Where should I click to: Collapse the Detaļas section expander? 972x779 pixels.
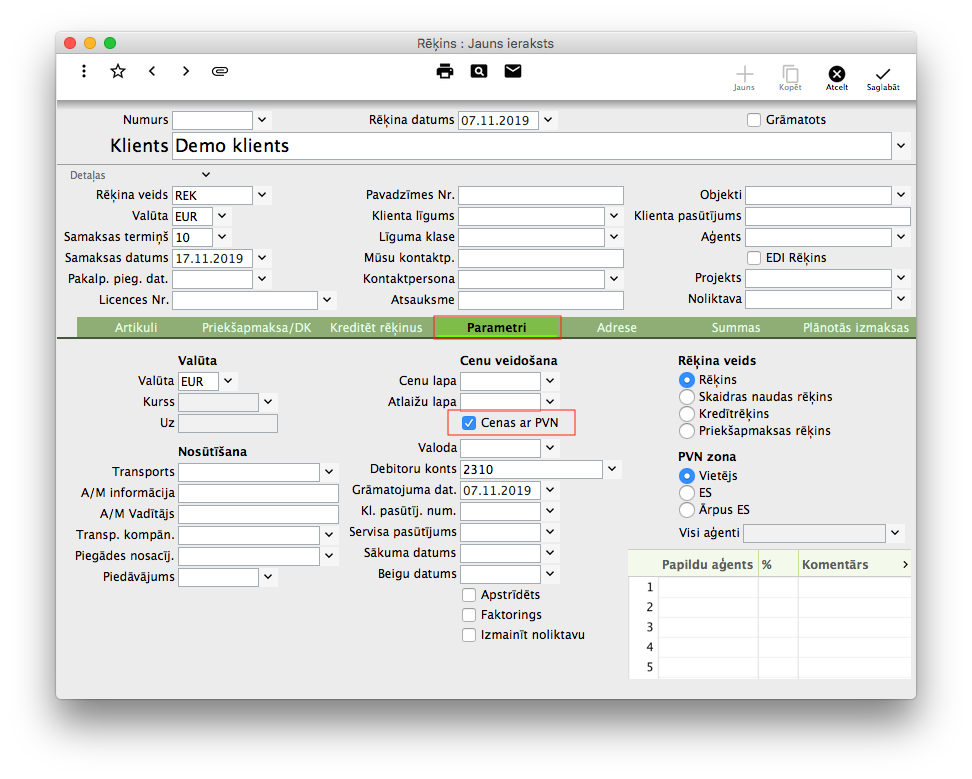click(206, 175)
